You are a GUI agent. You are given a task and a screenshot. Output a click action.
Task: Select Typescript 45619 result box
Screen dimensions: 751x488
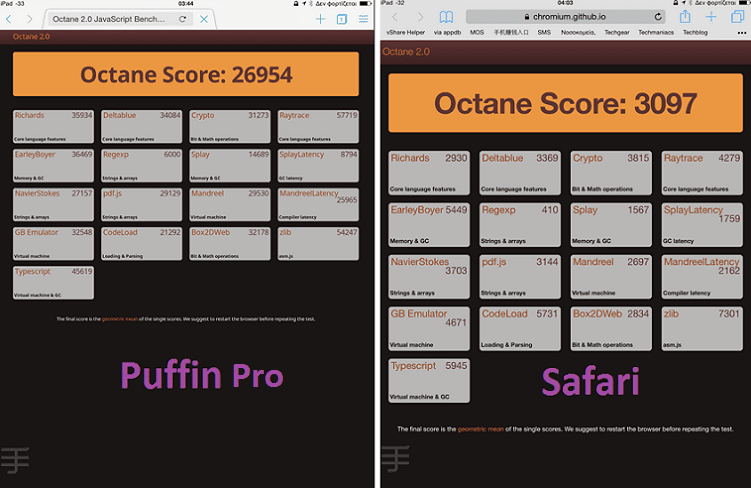pos(53,283)
